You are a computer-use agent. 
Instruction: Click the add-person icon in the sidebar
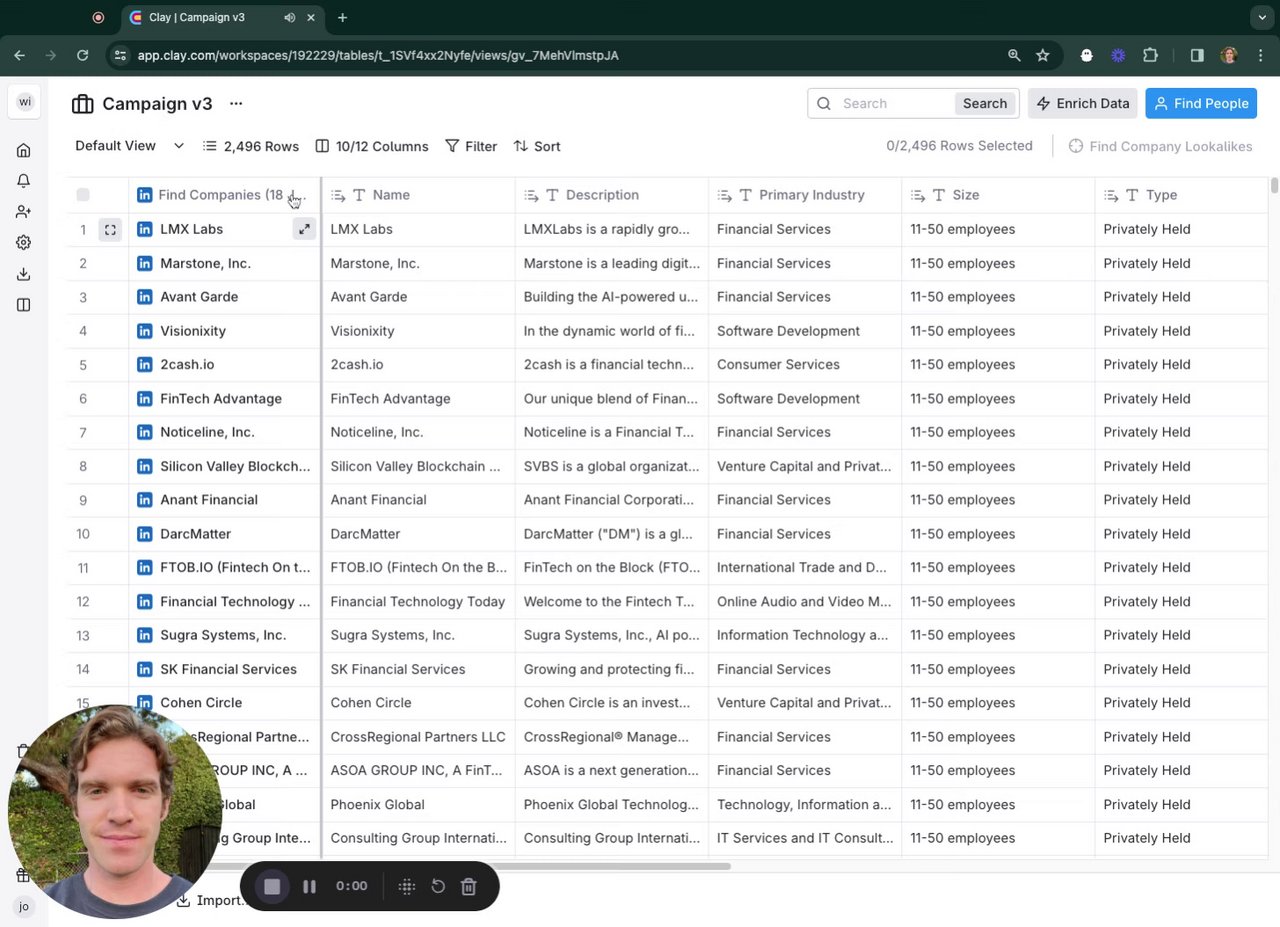23,212
